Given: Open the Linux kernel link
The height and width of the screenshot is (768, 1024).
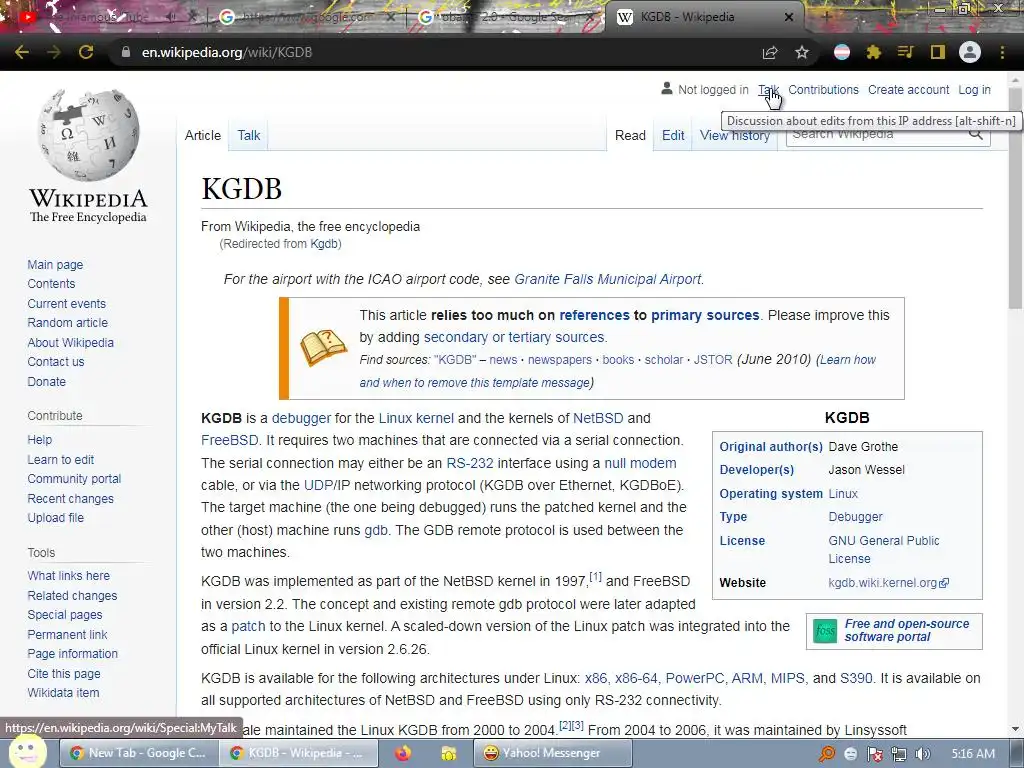Looking at the screenshot, I should (416, 418).
